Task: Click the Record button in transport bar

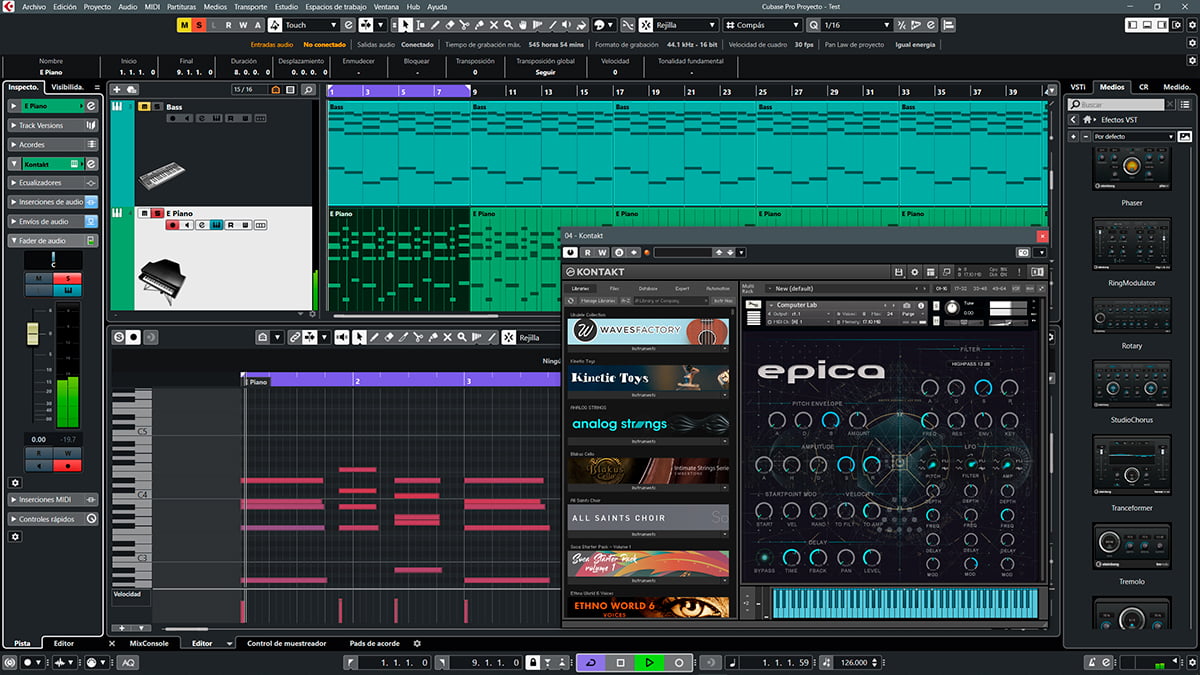Action: pyautogui.click(x=679, y=662)
